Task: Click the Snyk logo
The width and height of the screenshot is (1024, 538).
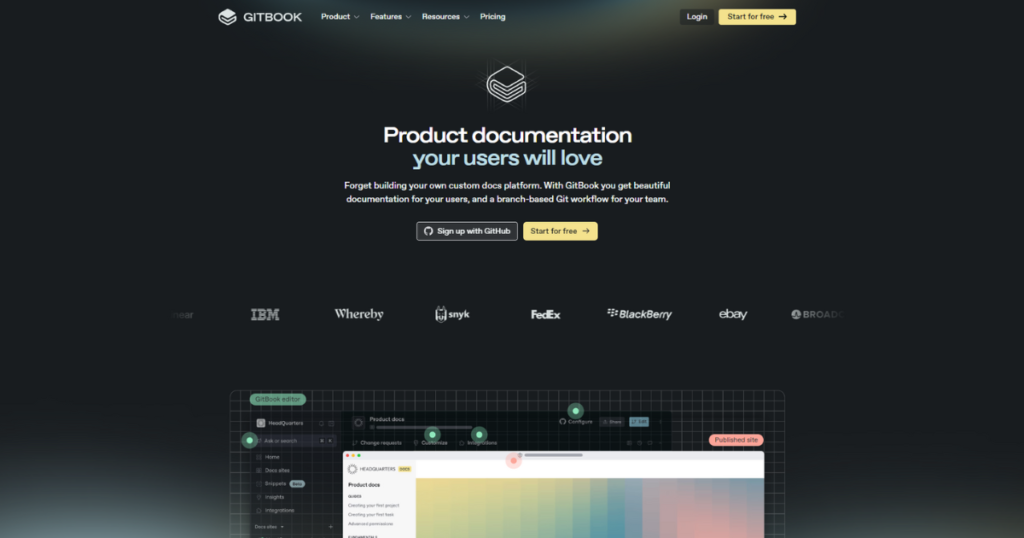Action: click(x=453, y=314)
